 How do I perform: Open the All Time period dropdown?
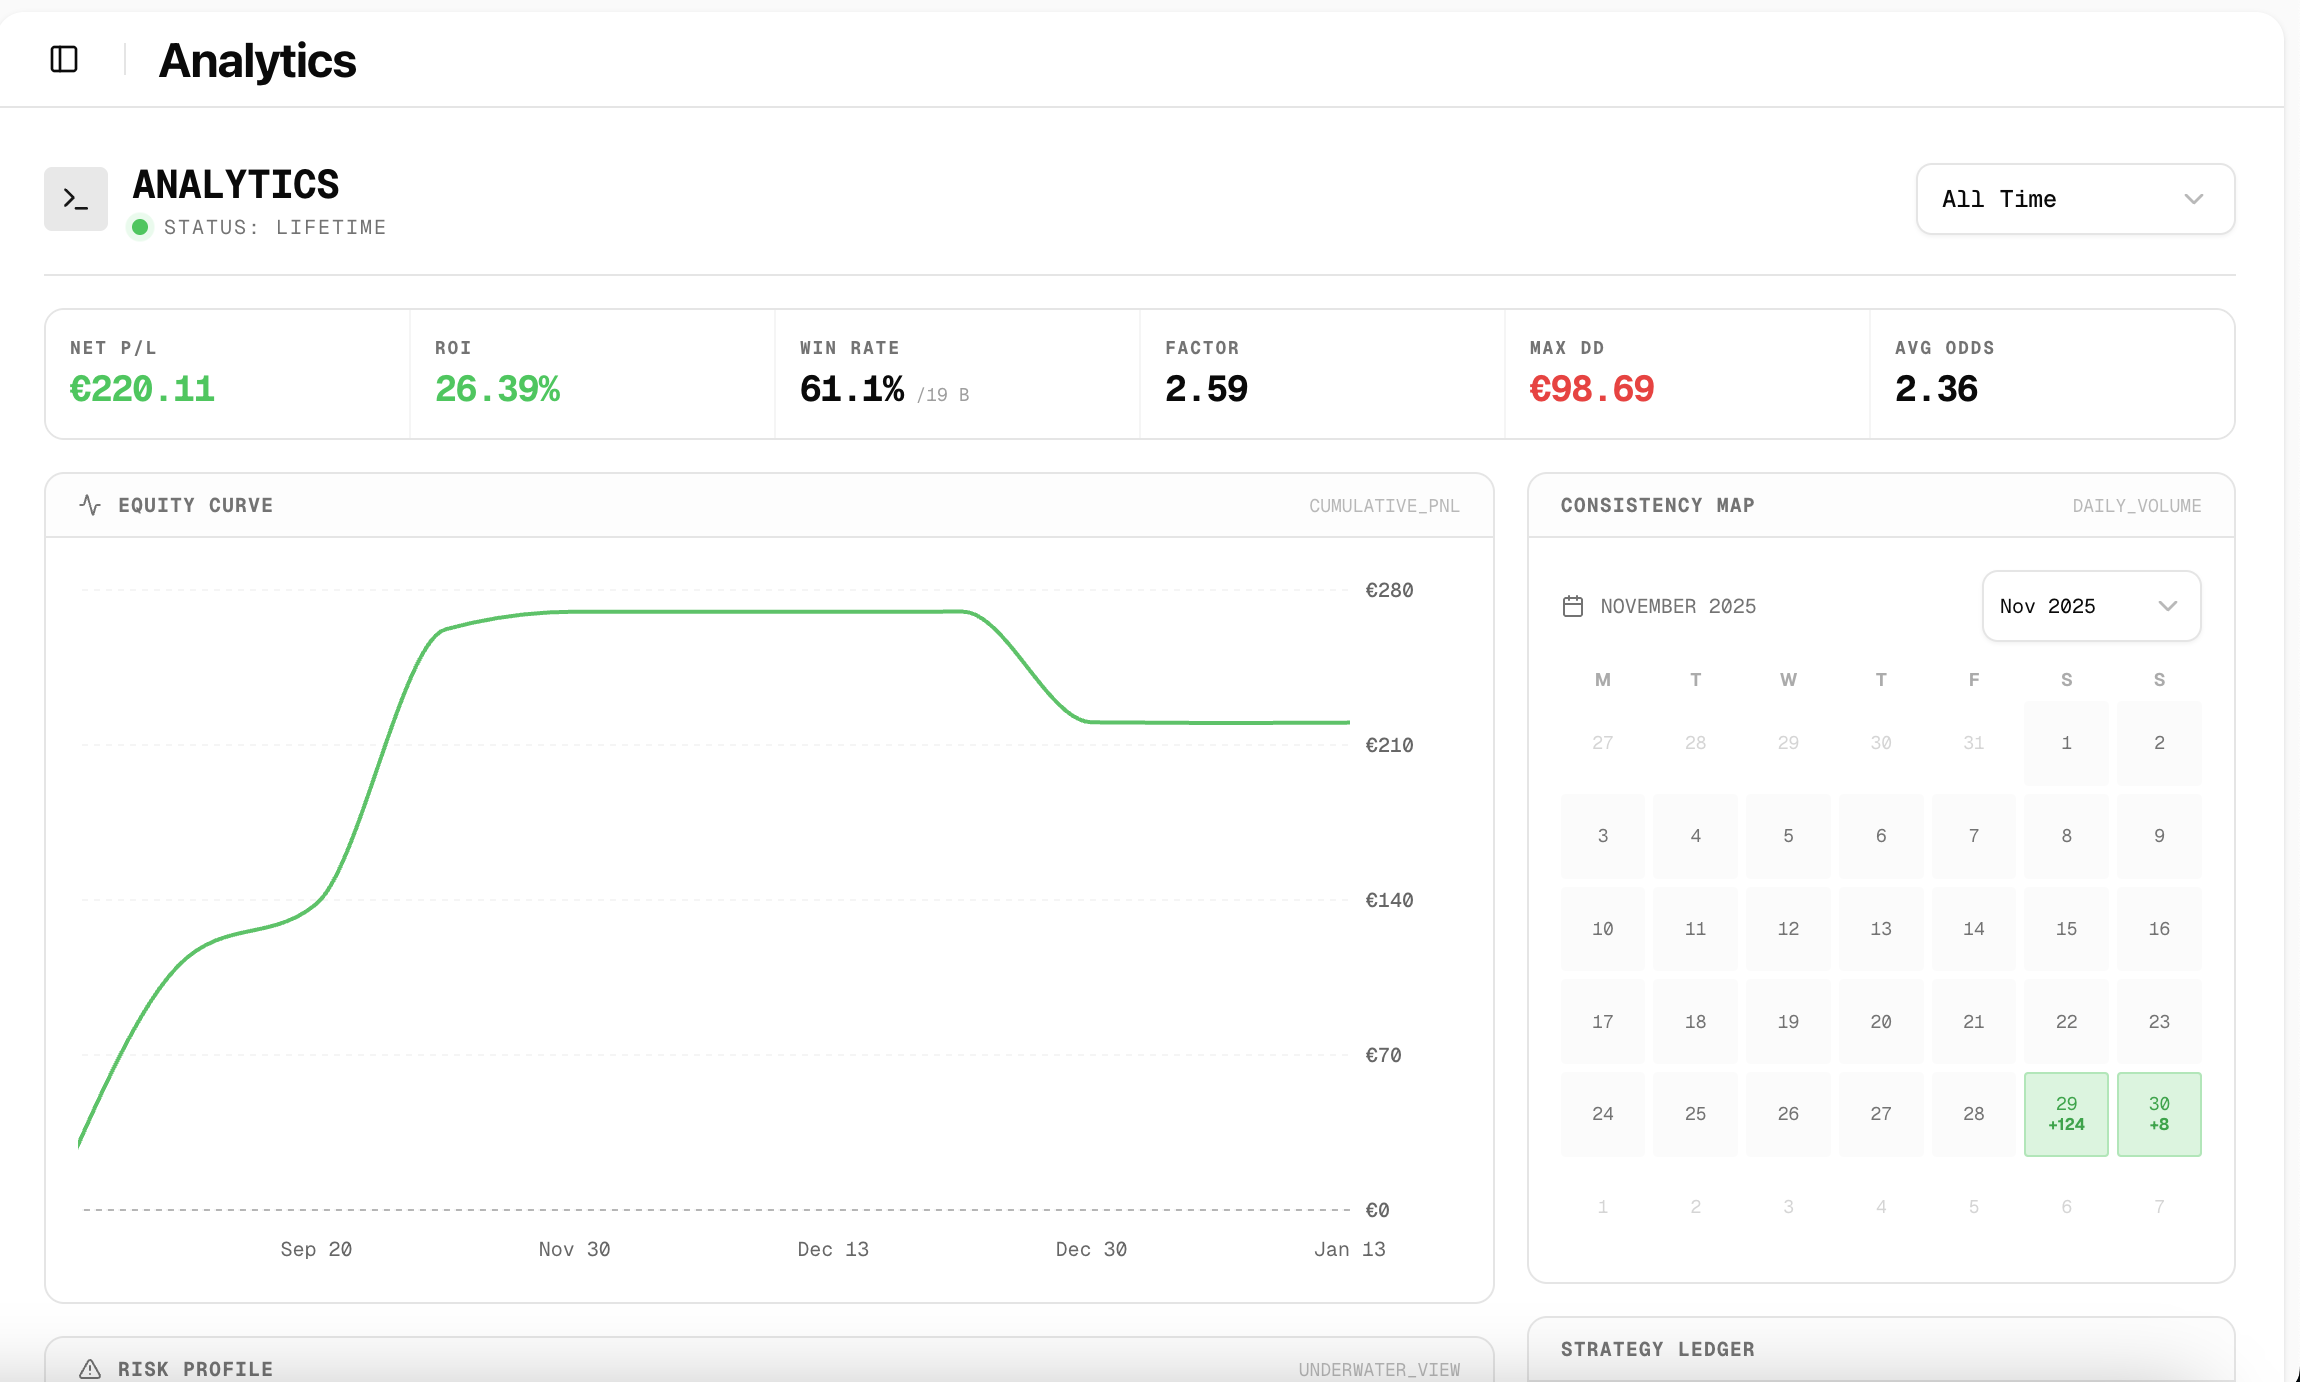[x=2074, y=199]
